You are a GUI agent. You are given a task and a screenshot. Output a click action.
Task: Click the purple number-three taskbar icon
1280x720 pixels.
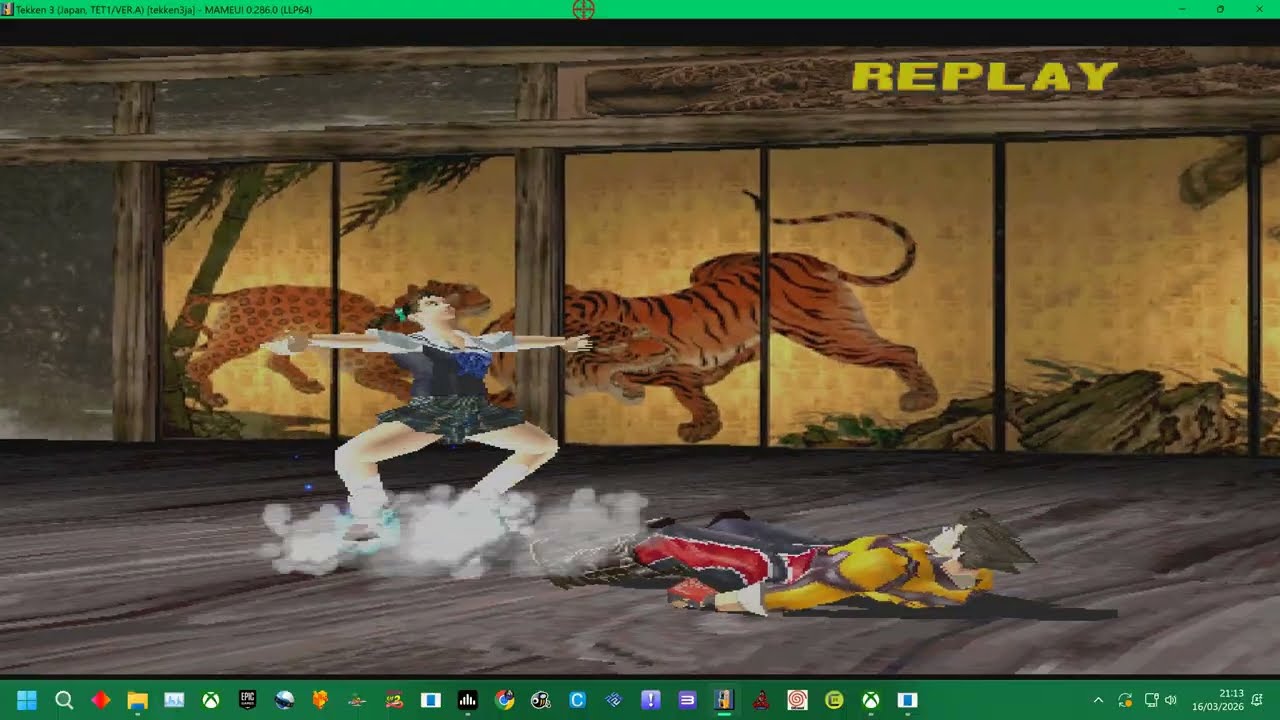point(687,700)
